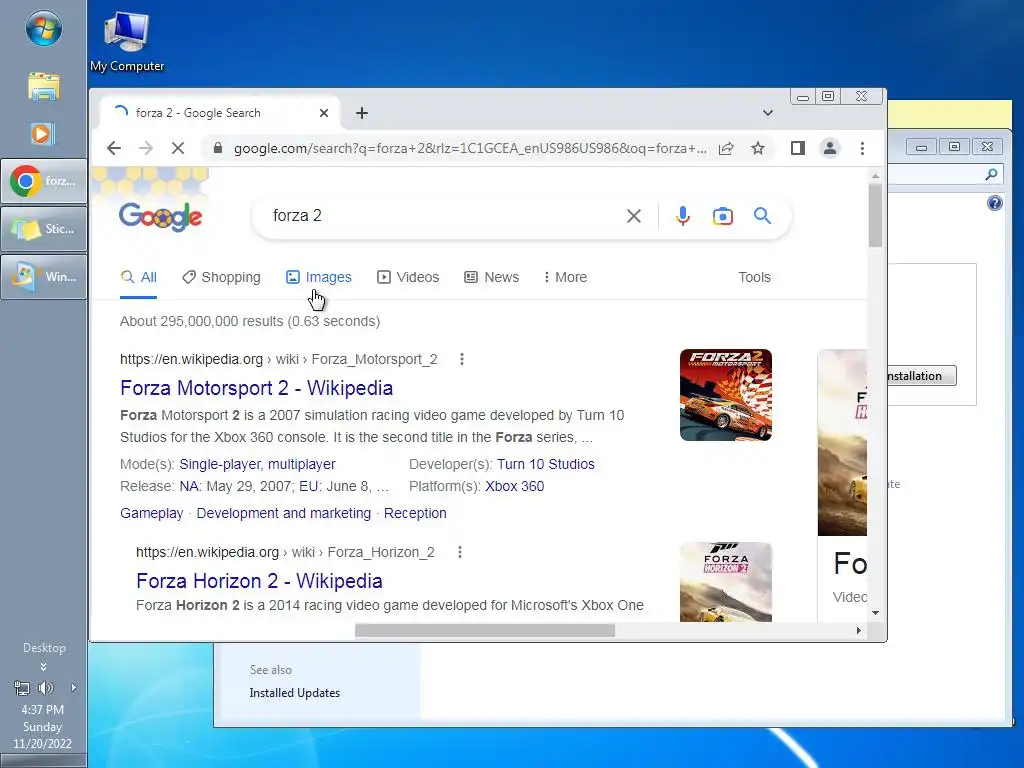1024x768 pixels.
Task: Click the About 295,000,000 results text
Action: 250,321
